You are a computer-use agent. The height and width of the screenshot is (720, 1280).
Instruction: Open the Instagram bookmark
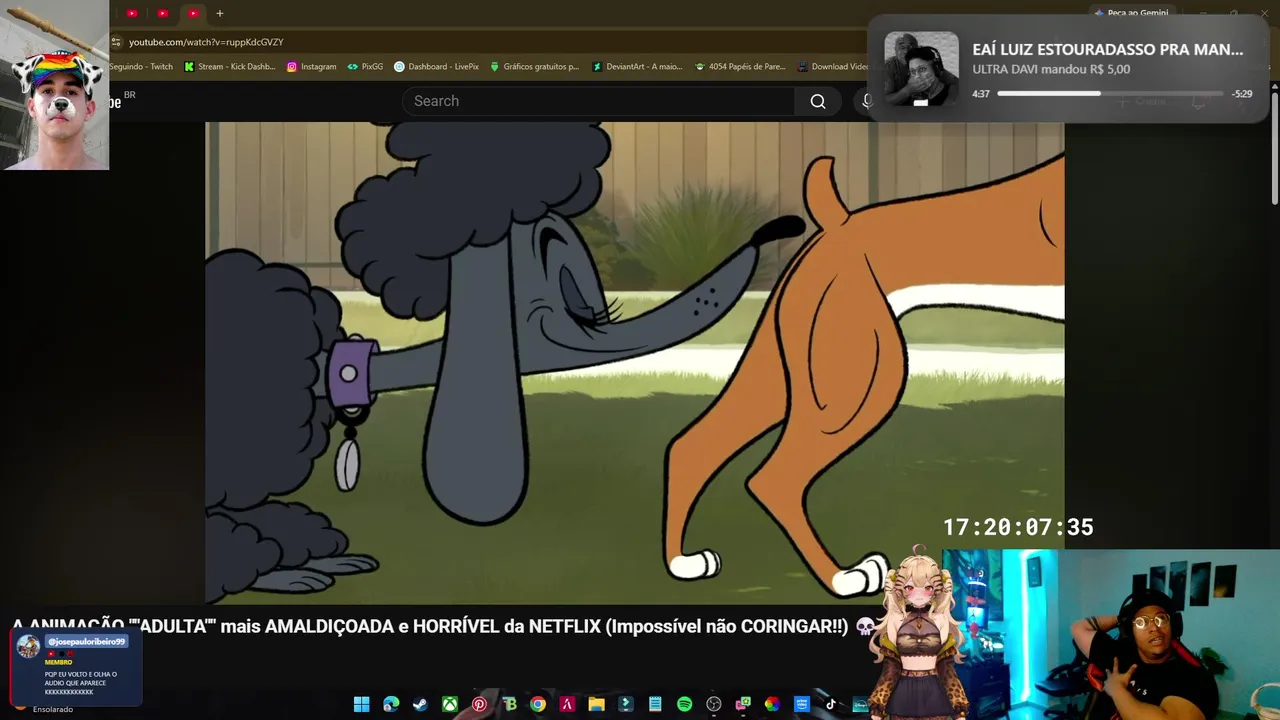click(311, 67)
